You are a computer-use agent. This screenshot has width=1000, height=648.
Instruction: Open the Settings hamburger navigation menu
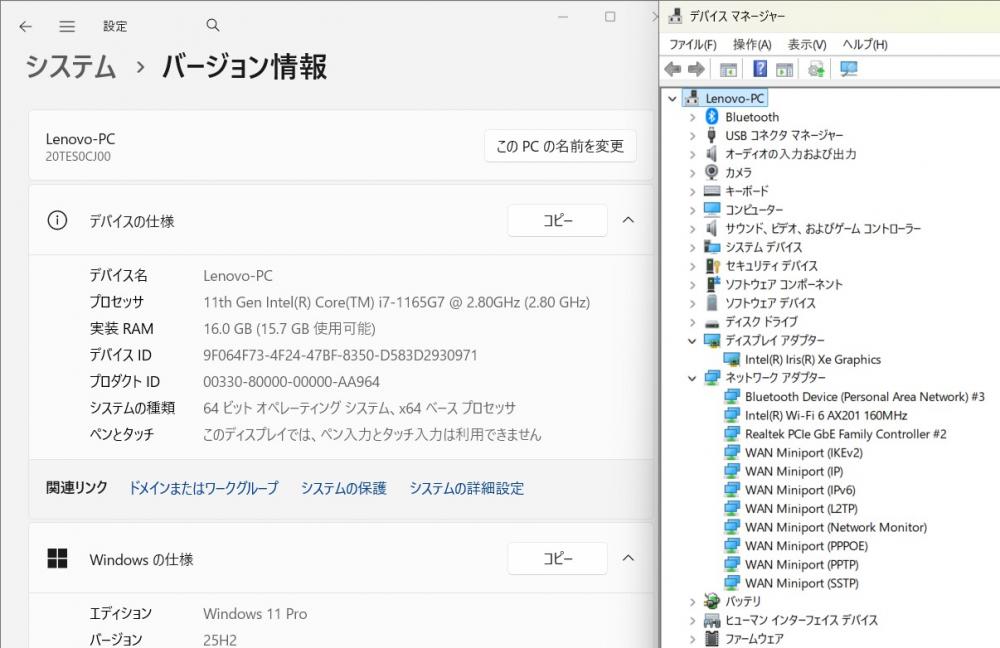point(67,26)
